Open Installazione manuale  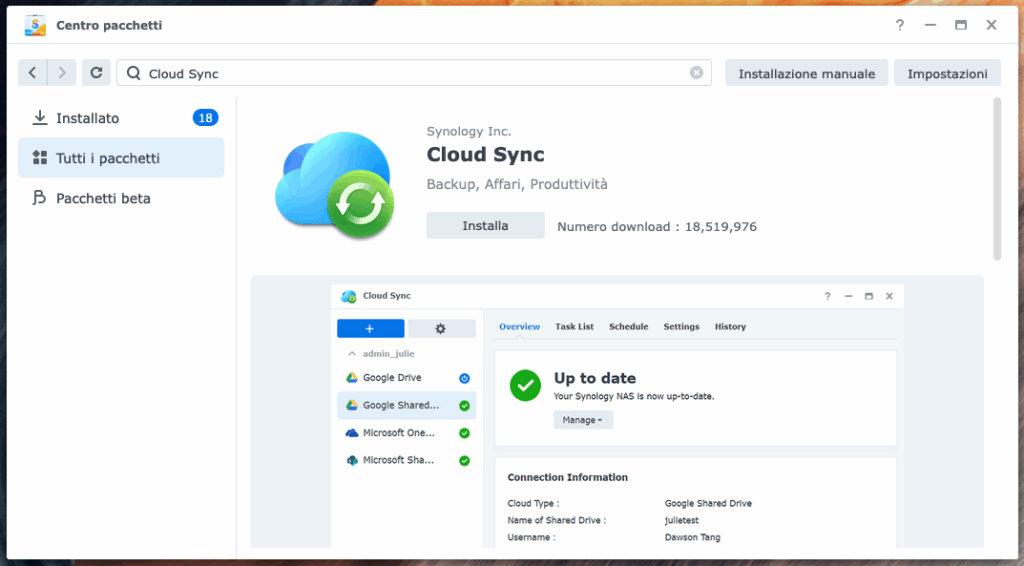(x=806, y=73)
